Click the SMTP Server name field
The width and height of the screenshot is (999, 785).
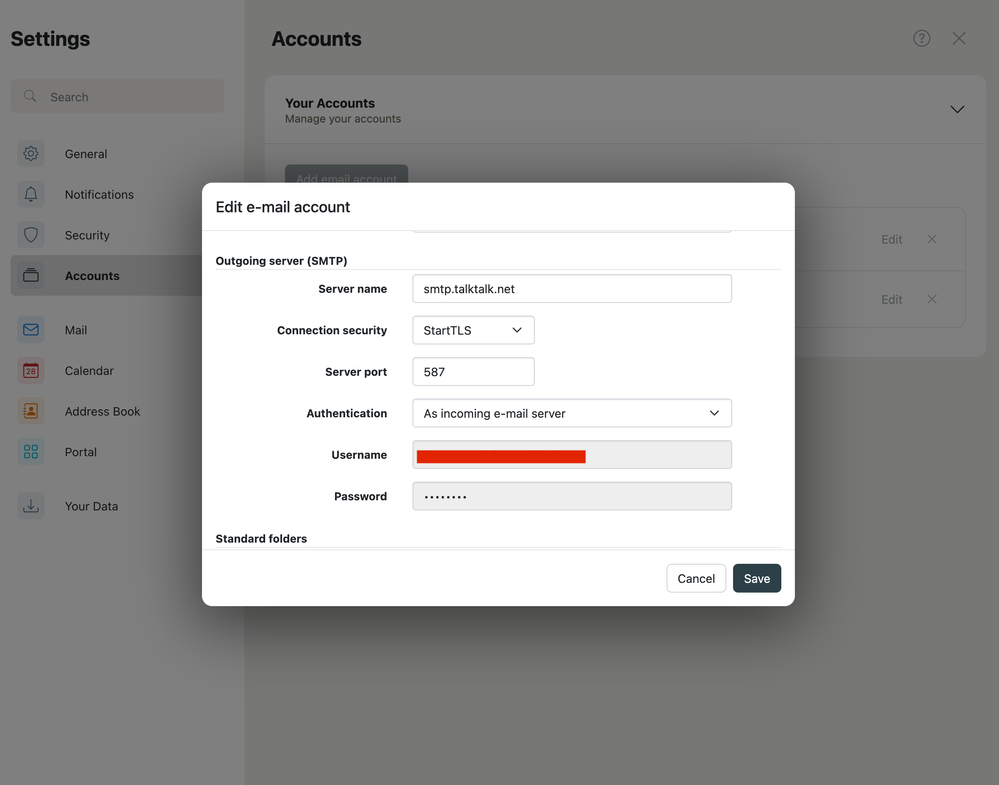click(571, 289)
